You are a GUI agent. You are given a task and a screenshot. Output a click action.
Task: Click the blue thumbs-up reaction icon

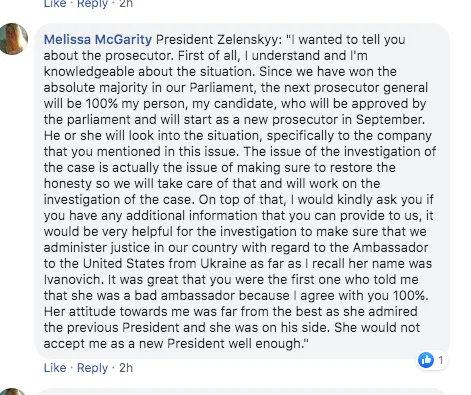(x=426, y=360)
